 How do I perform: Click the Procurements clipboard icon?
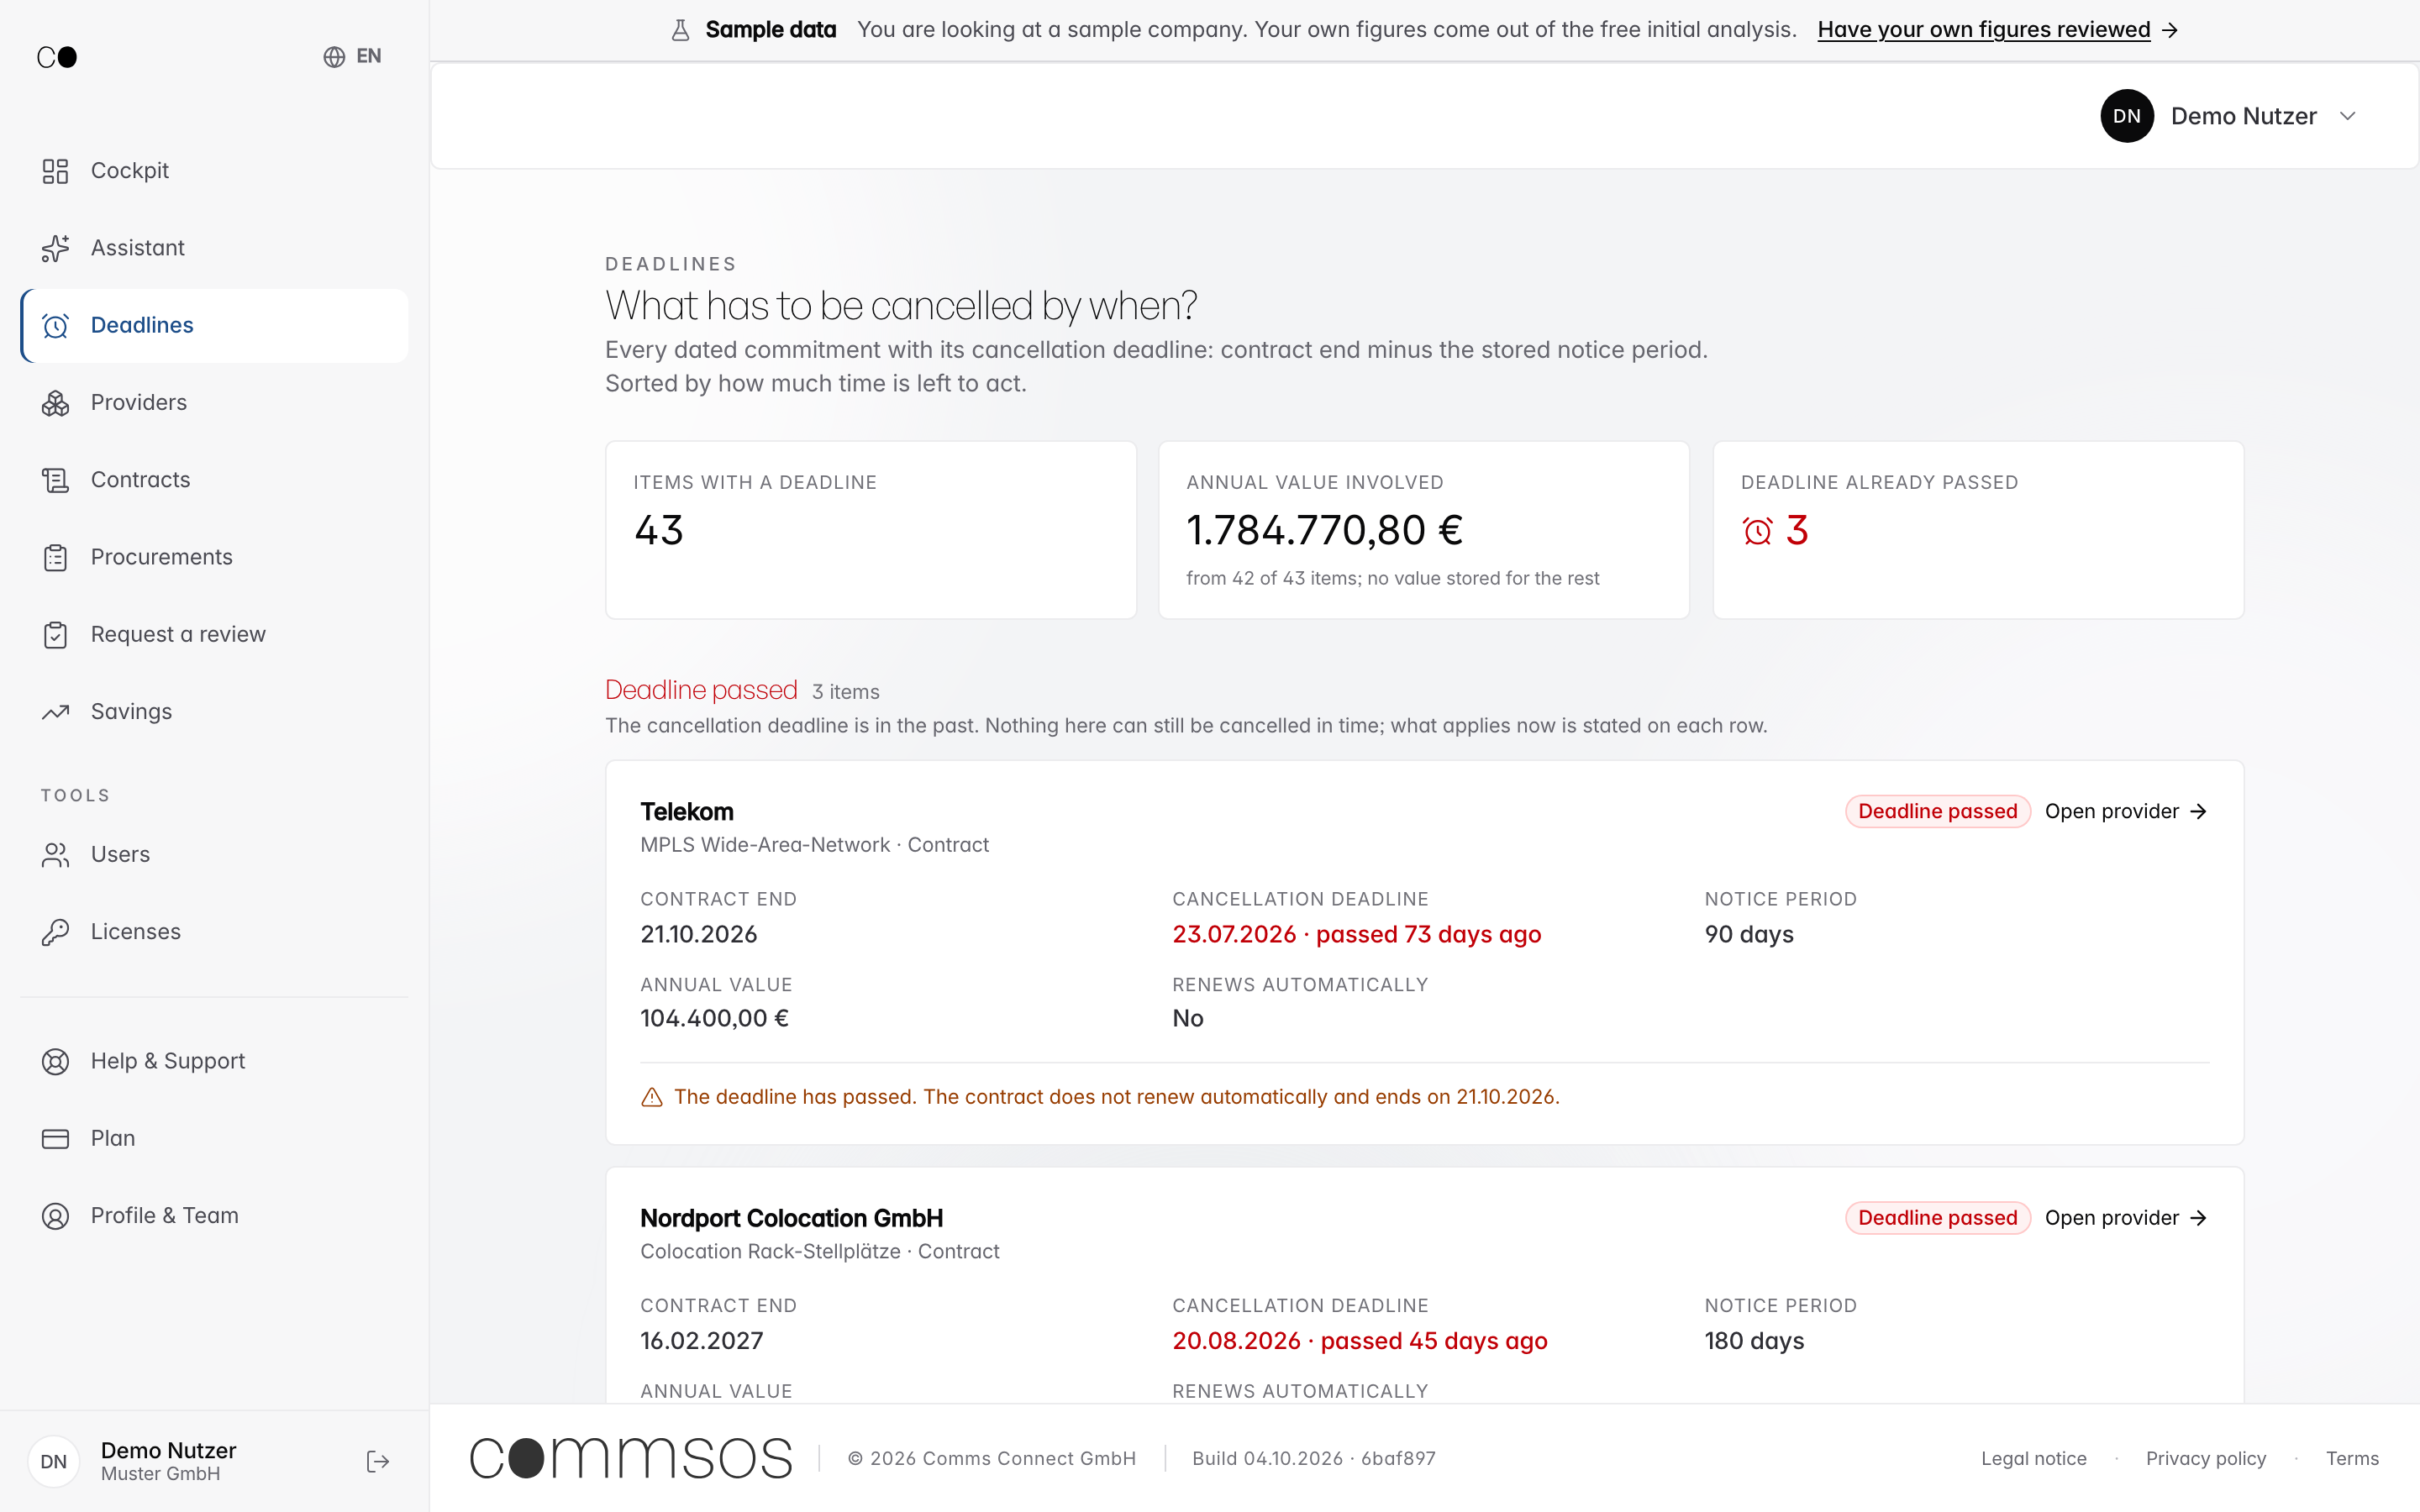(x=55, y=557)
